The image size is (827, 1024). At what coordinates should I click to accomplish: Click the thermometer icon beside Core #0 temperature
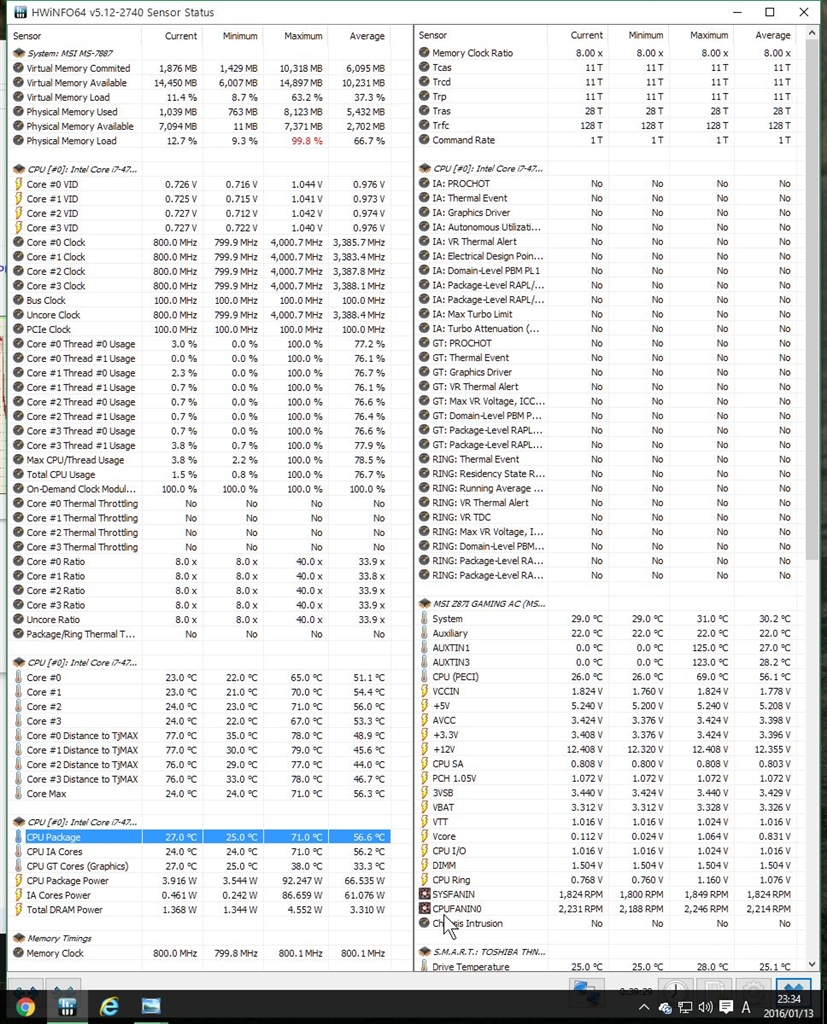point(19,677)
